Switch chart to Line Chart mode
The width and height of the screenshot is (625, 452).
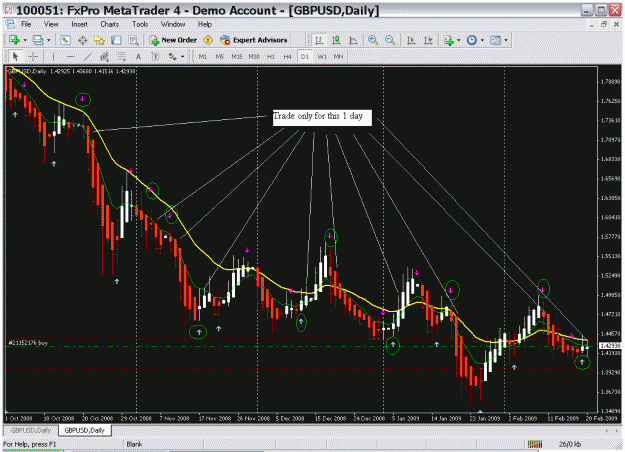[353, 40]
